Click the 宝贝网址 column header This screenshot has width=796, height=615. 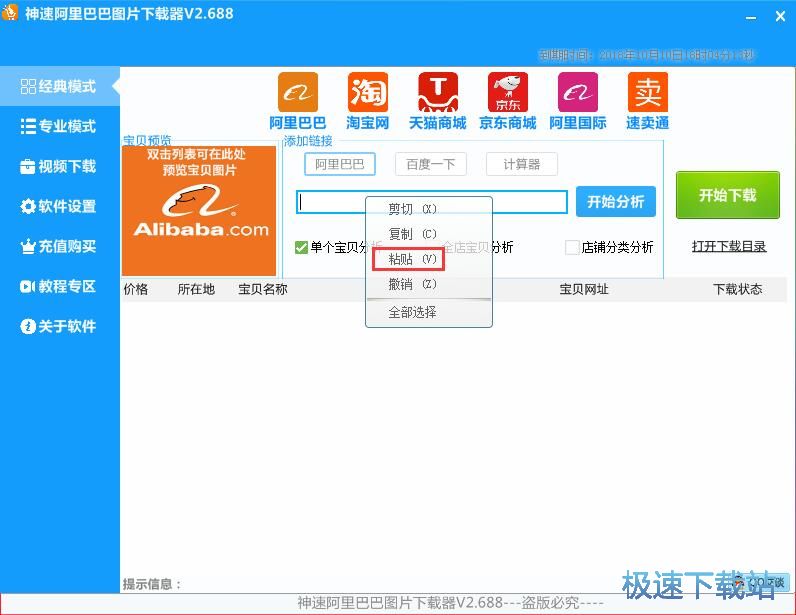pyautogui.click(x=584, y=289)
